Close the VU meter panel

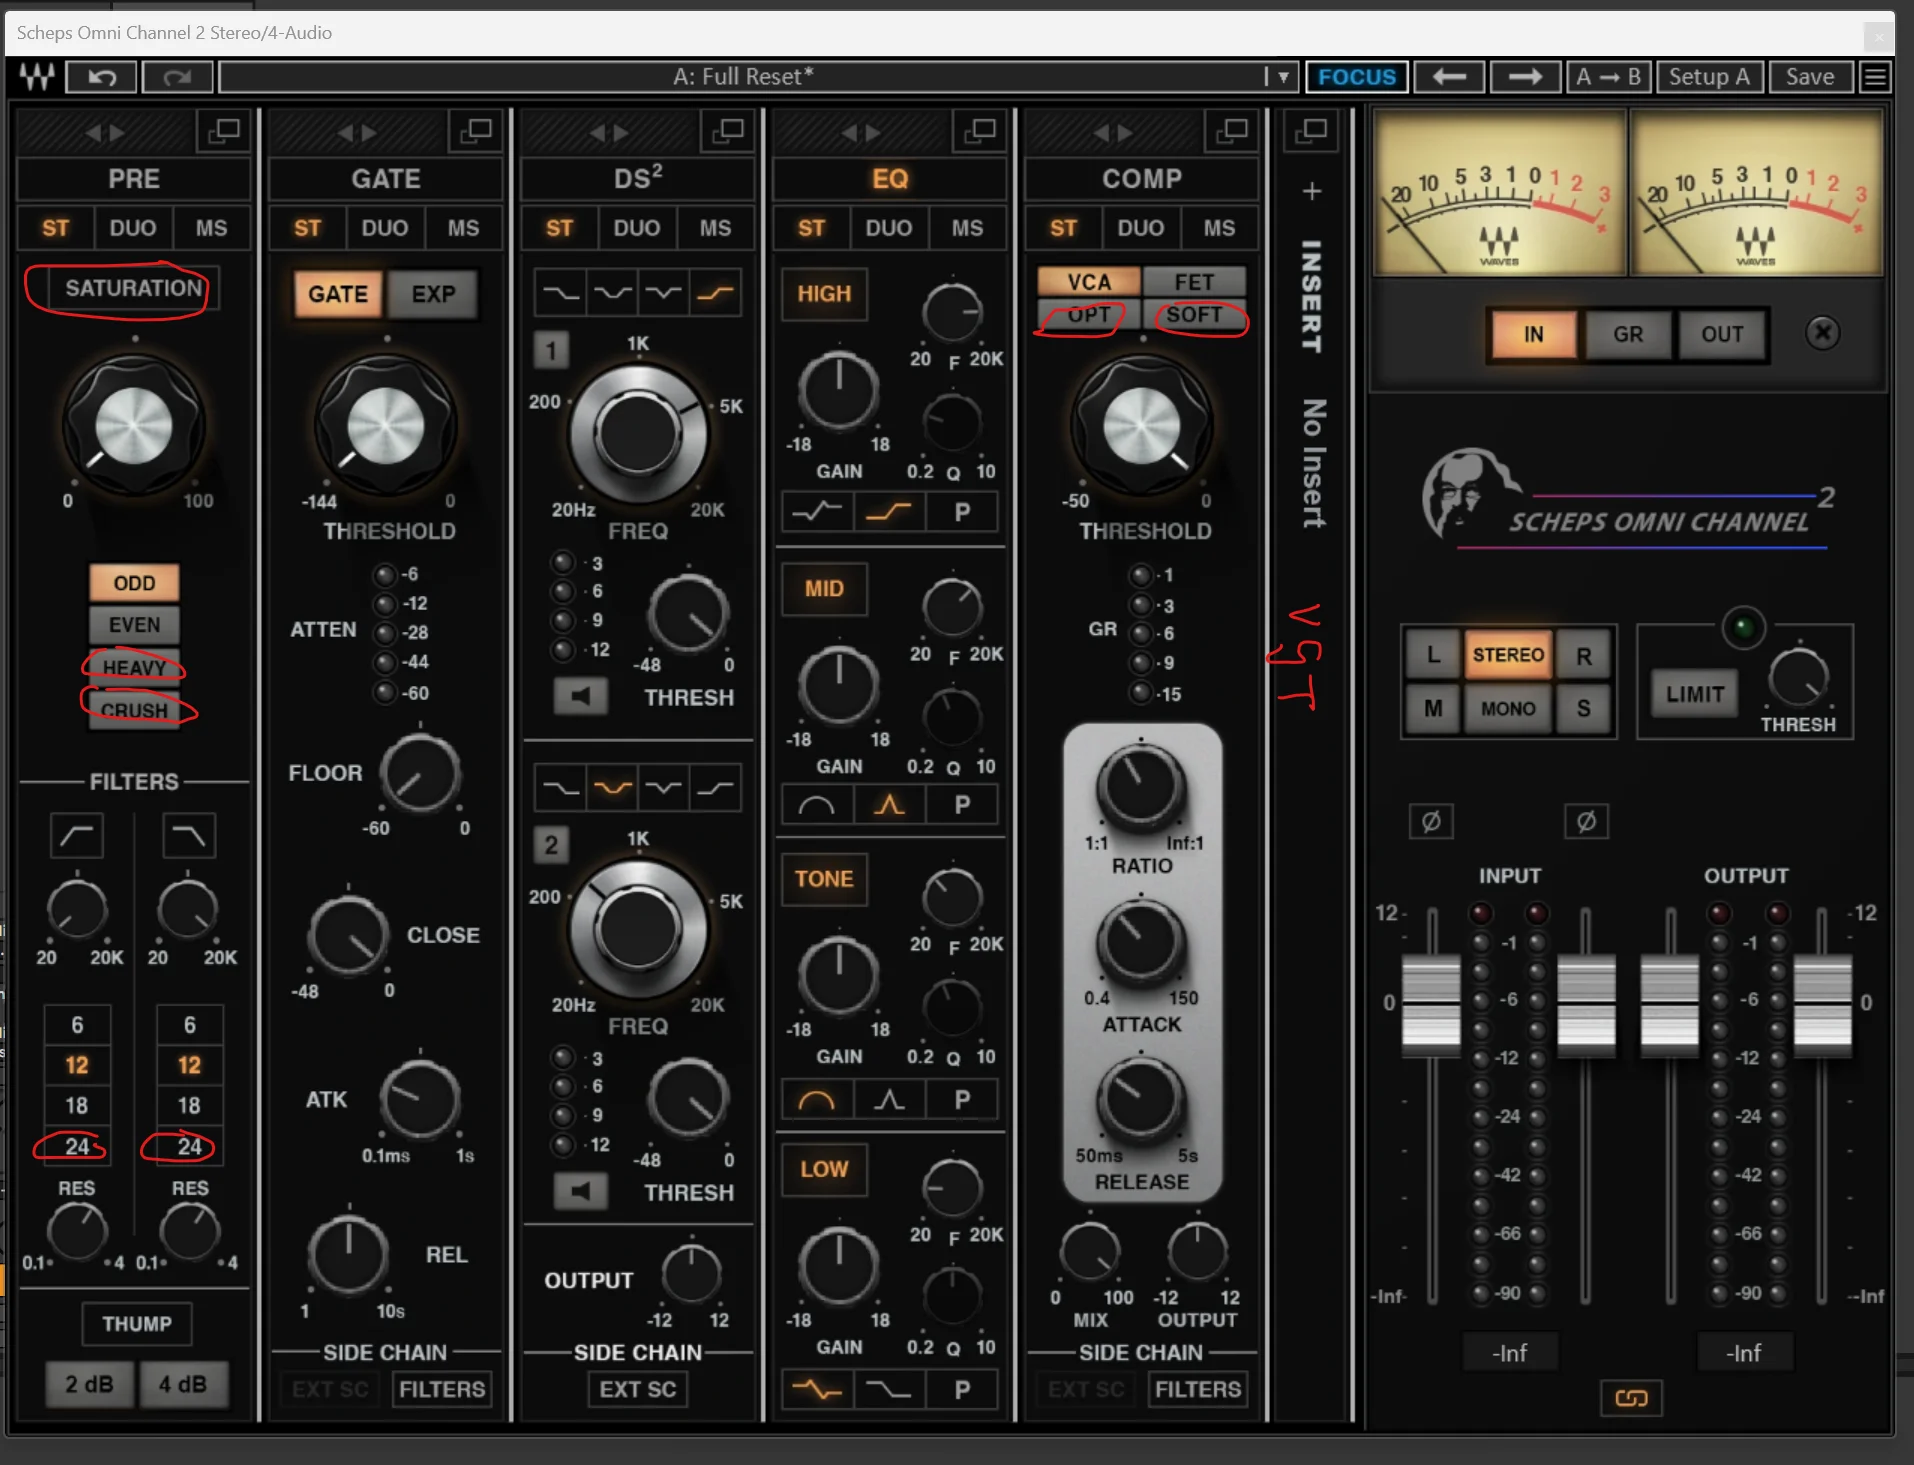pos(1823,333)
